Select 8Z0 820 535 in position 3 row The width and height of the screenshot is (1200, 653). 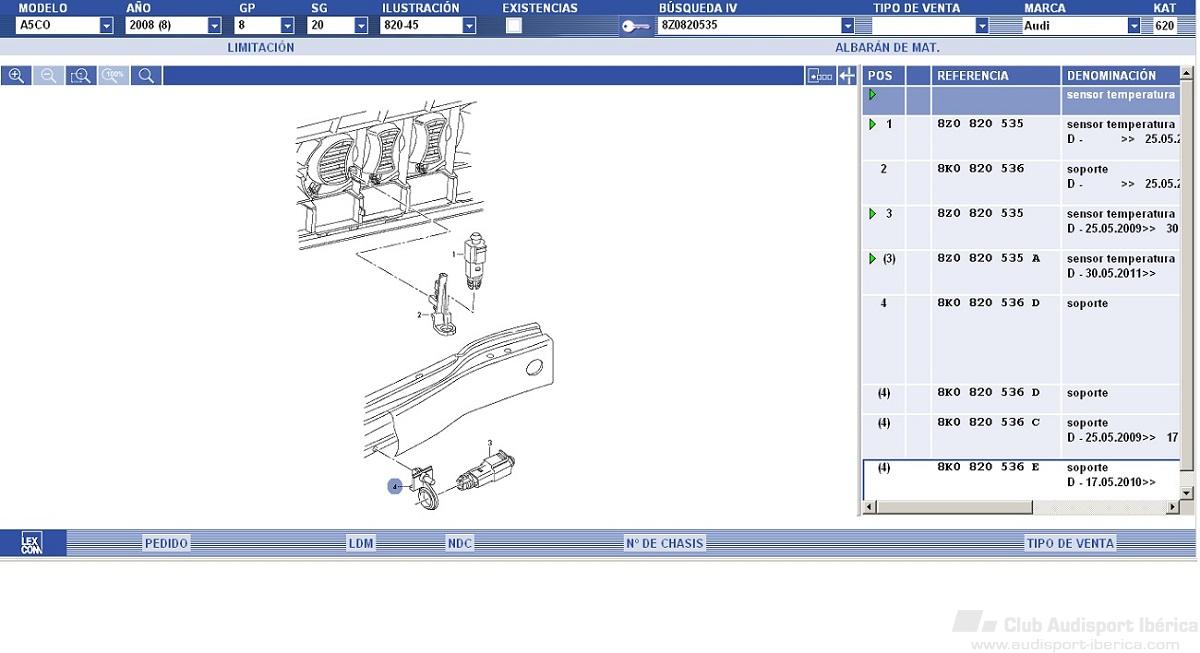pyautogui.click(x=981, y=213)
